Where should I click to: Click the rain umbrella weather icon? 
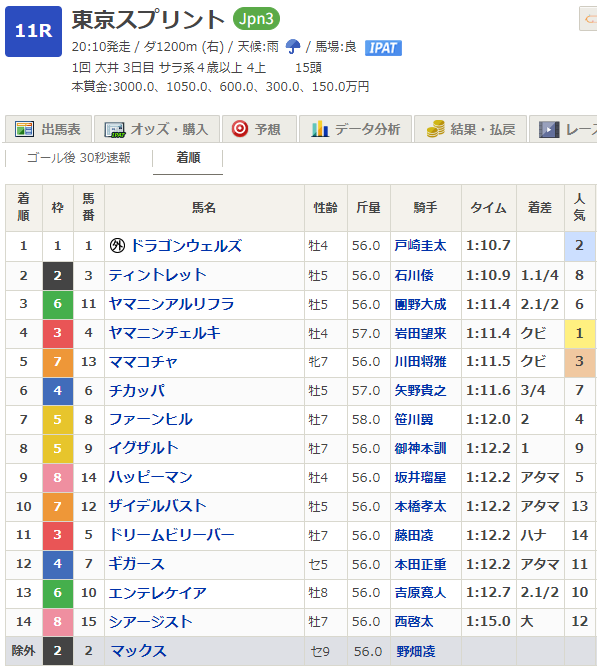(293, 46)
